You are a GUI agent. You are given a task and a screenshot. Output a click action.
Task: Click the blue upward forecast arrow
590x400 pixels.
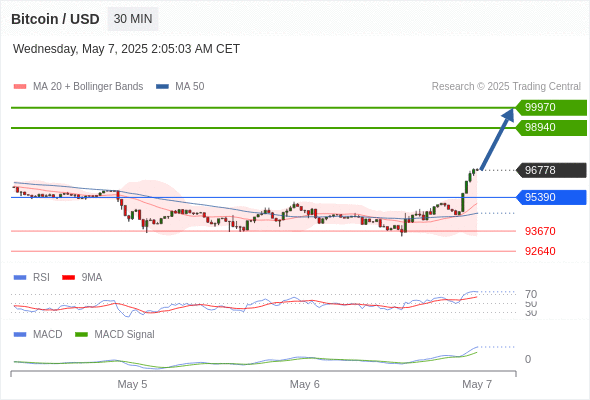pyautogui.click(x=497, y=139)
